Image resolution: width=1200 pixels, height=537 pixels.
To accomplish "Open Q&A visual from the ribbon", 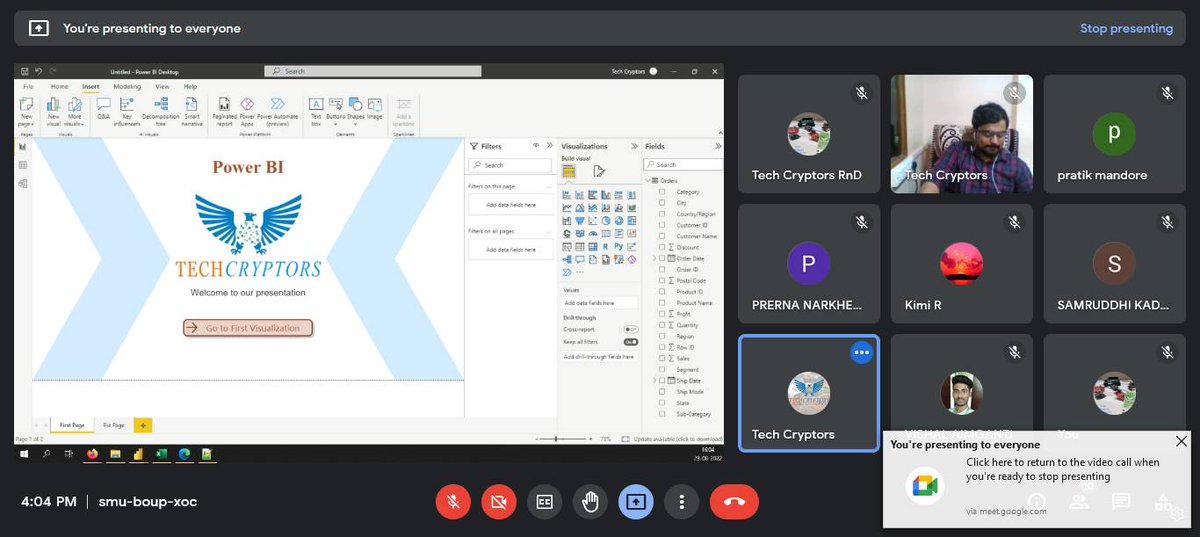I will 103,108.
